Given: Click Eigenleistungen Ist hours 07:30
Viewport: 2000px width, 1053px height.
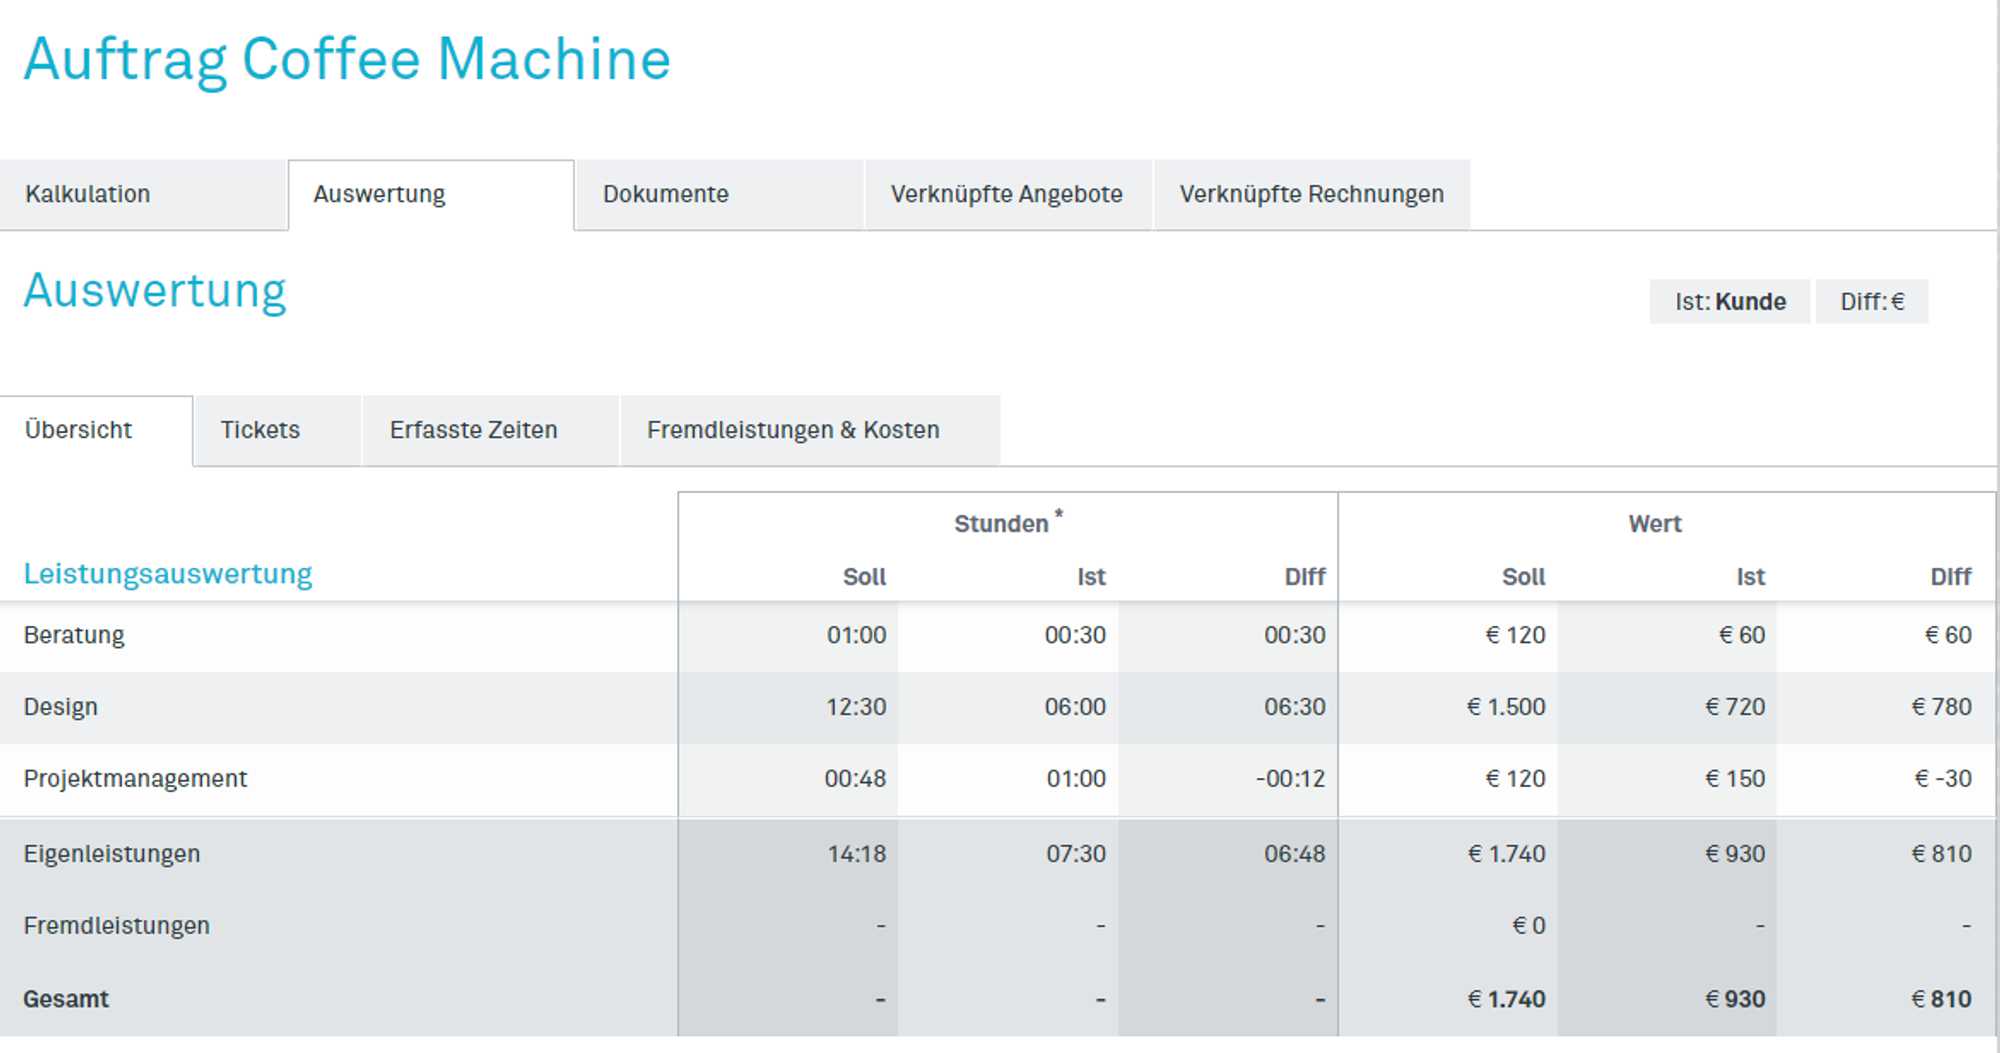Looking at the screenshot, I should [1076, 854].
